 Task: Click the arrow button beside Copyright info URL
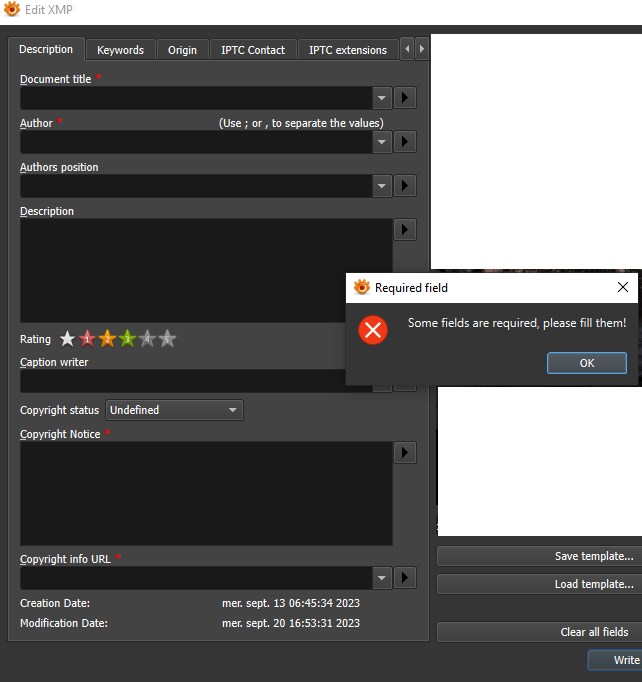pos(405,578)
